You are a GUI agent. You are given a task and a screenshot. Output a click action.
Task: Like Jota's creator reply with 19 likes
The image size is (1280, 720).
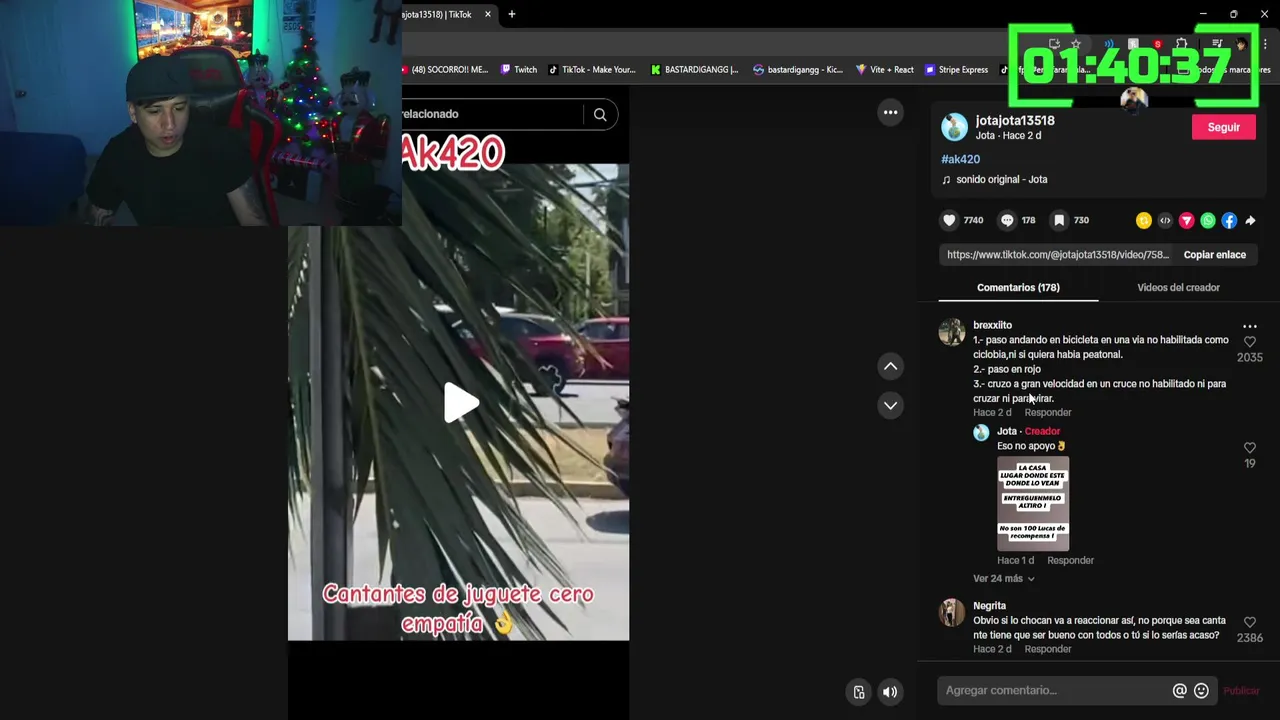(1250, 448)
